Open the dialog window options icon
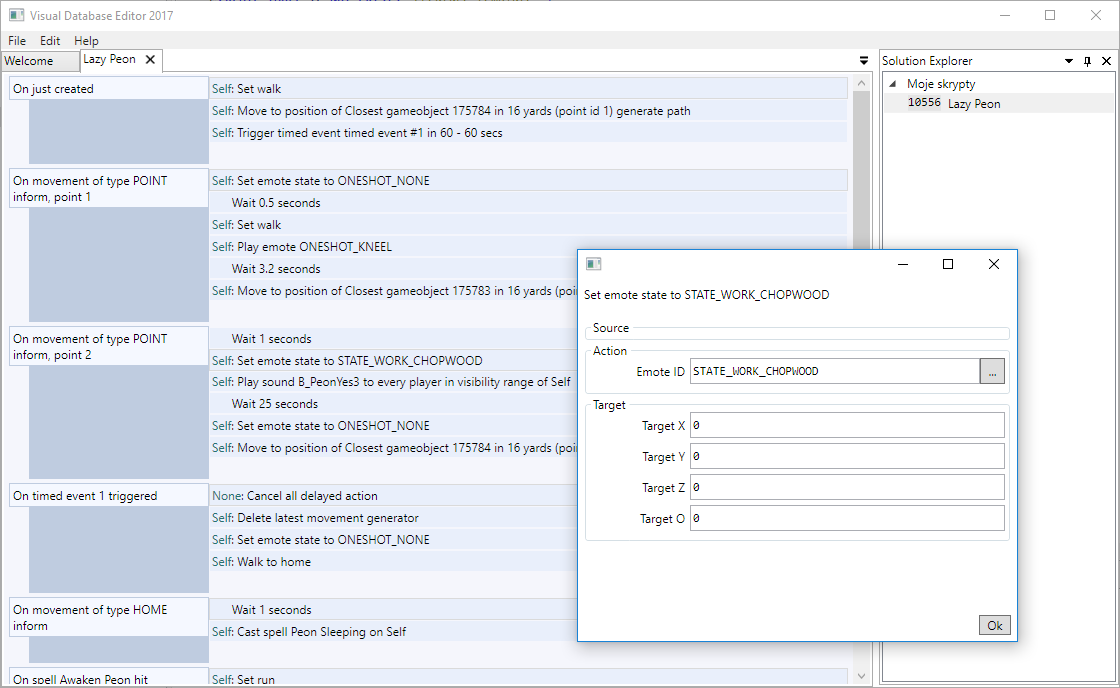Viewport: 1120px width, 688px height. 594,263
